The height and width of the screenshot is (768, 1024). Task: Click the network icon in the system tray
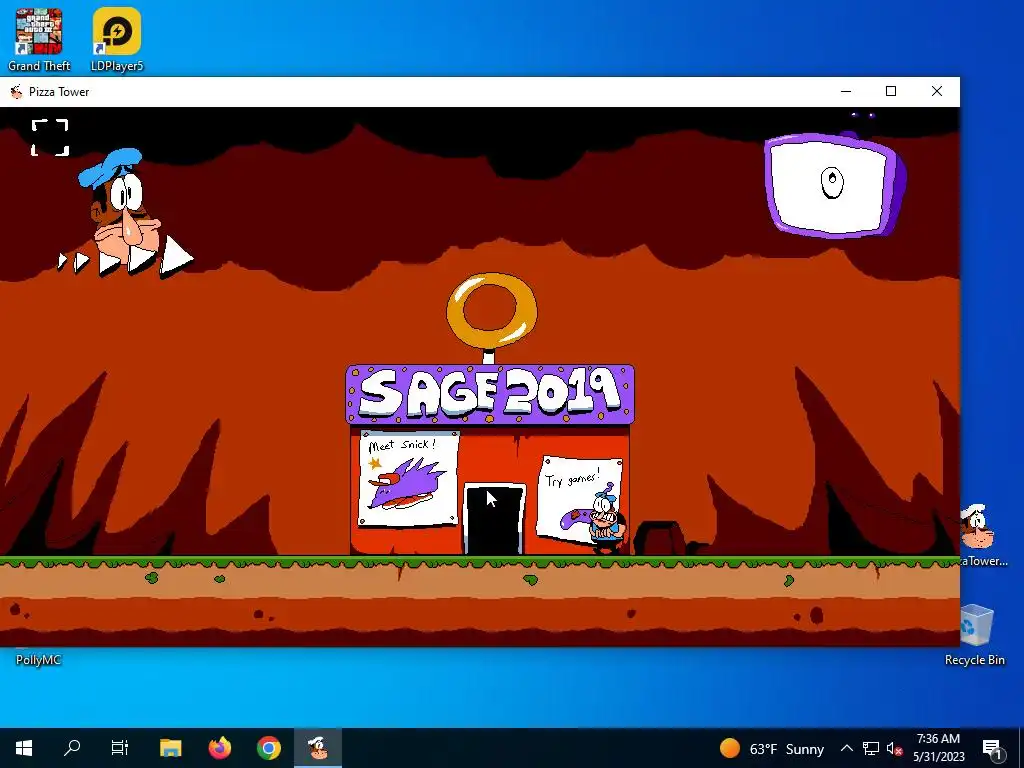pyautogui.click(x=871, y=748)
